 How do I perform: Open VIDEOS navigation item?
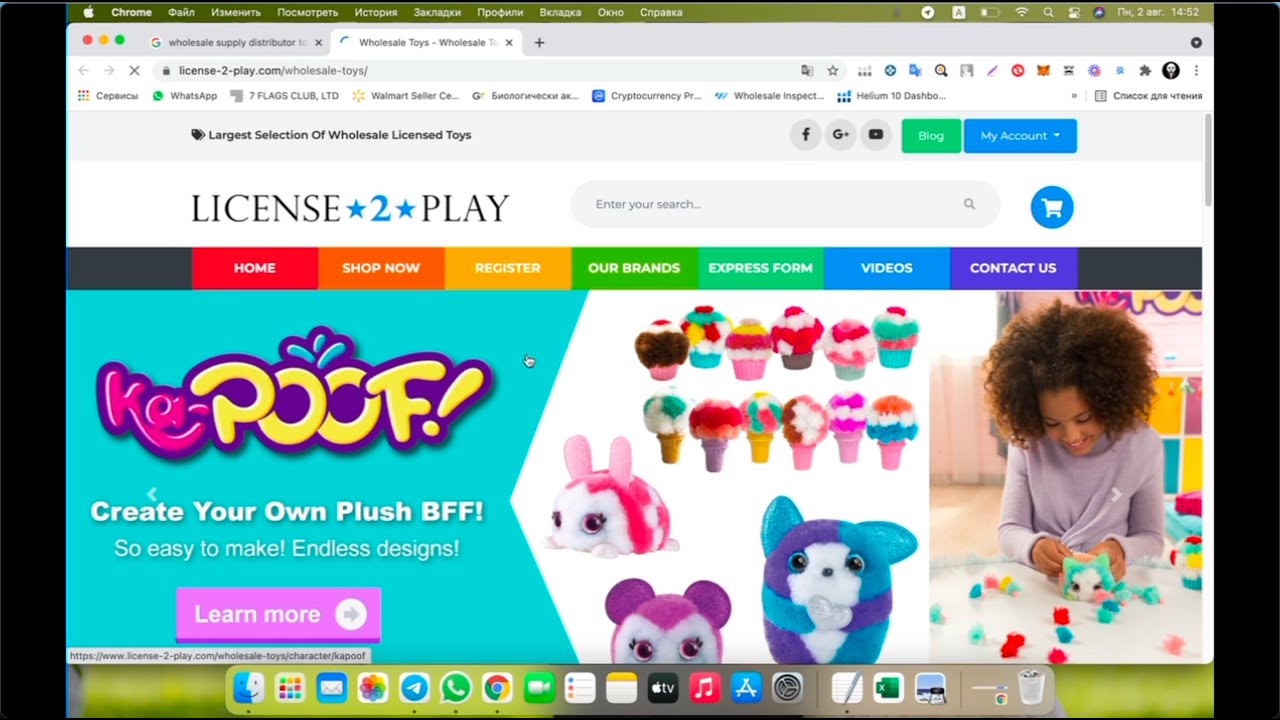coord(887,268)
